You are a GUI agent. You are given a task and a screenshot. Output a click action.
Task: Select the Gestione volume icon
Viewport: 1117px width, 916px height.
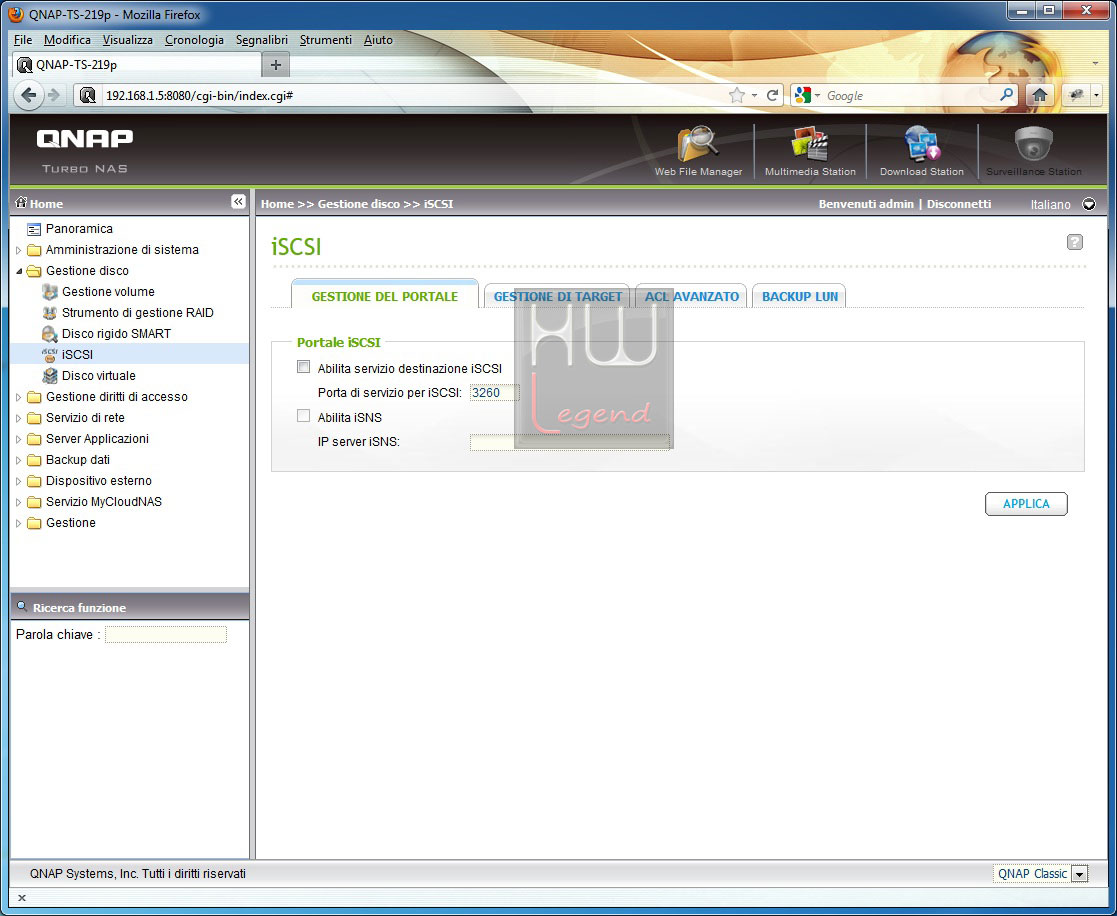point(50,292)
